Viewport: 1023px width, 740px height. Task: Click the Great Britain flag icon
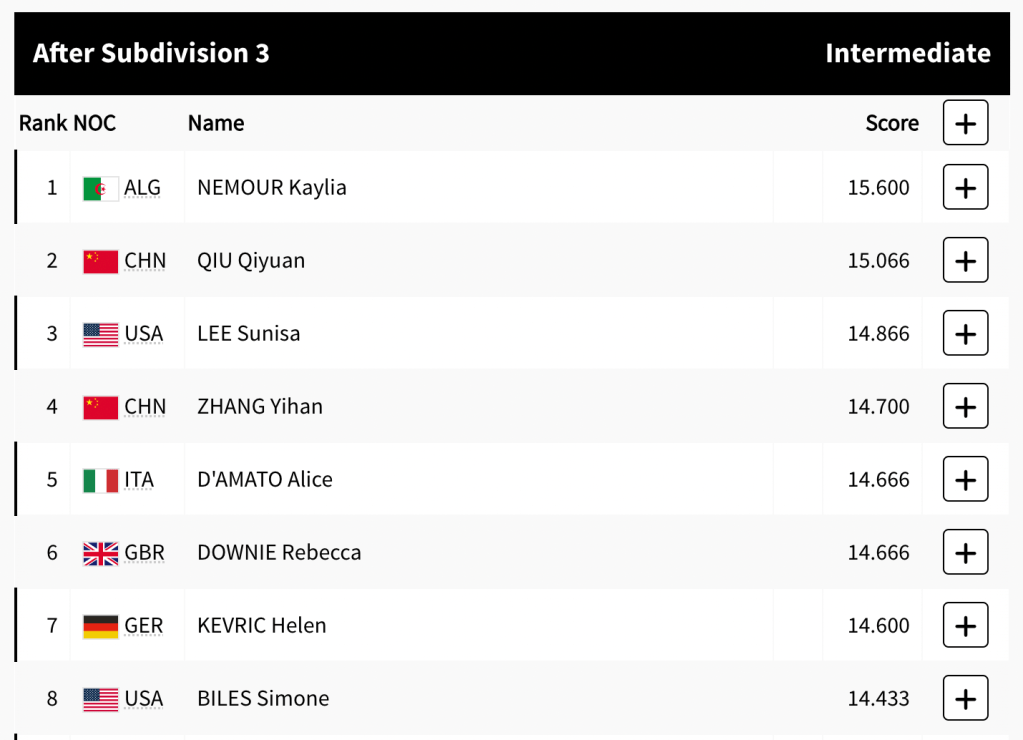click(x=101, y=553)
